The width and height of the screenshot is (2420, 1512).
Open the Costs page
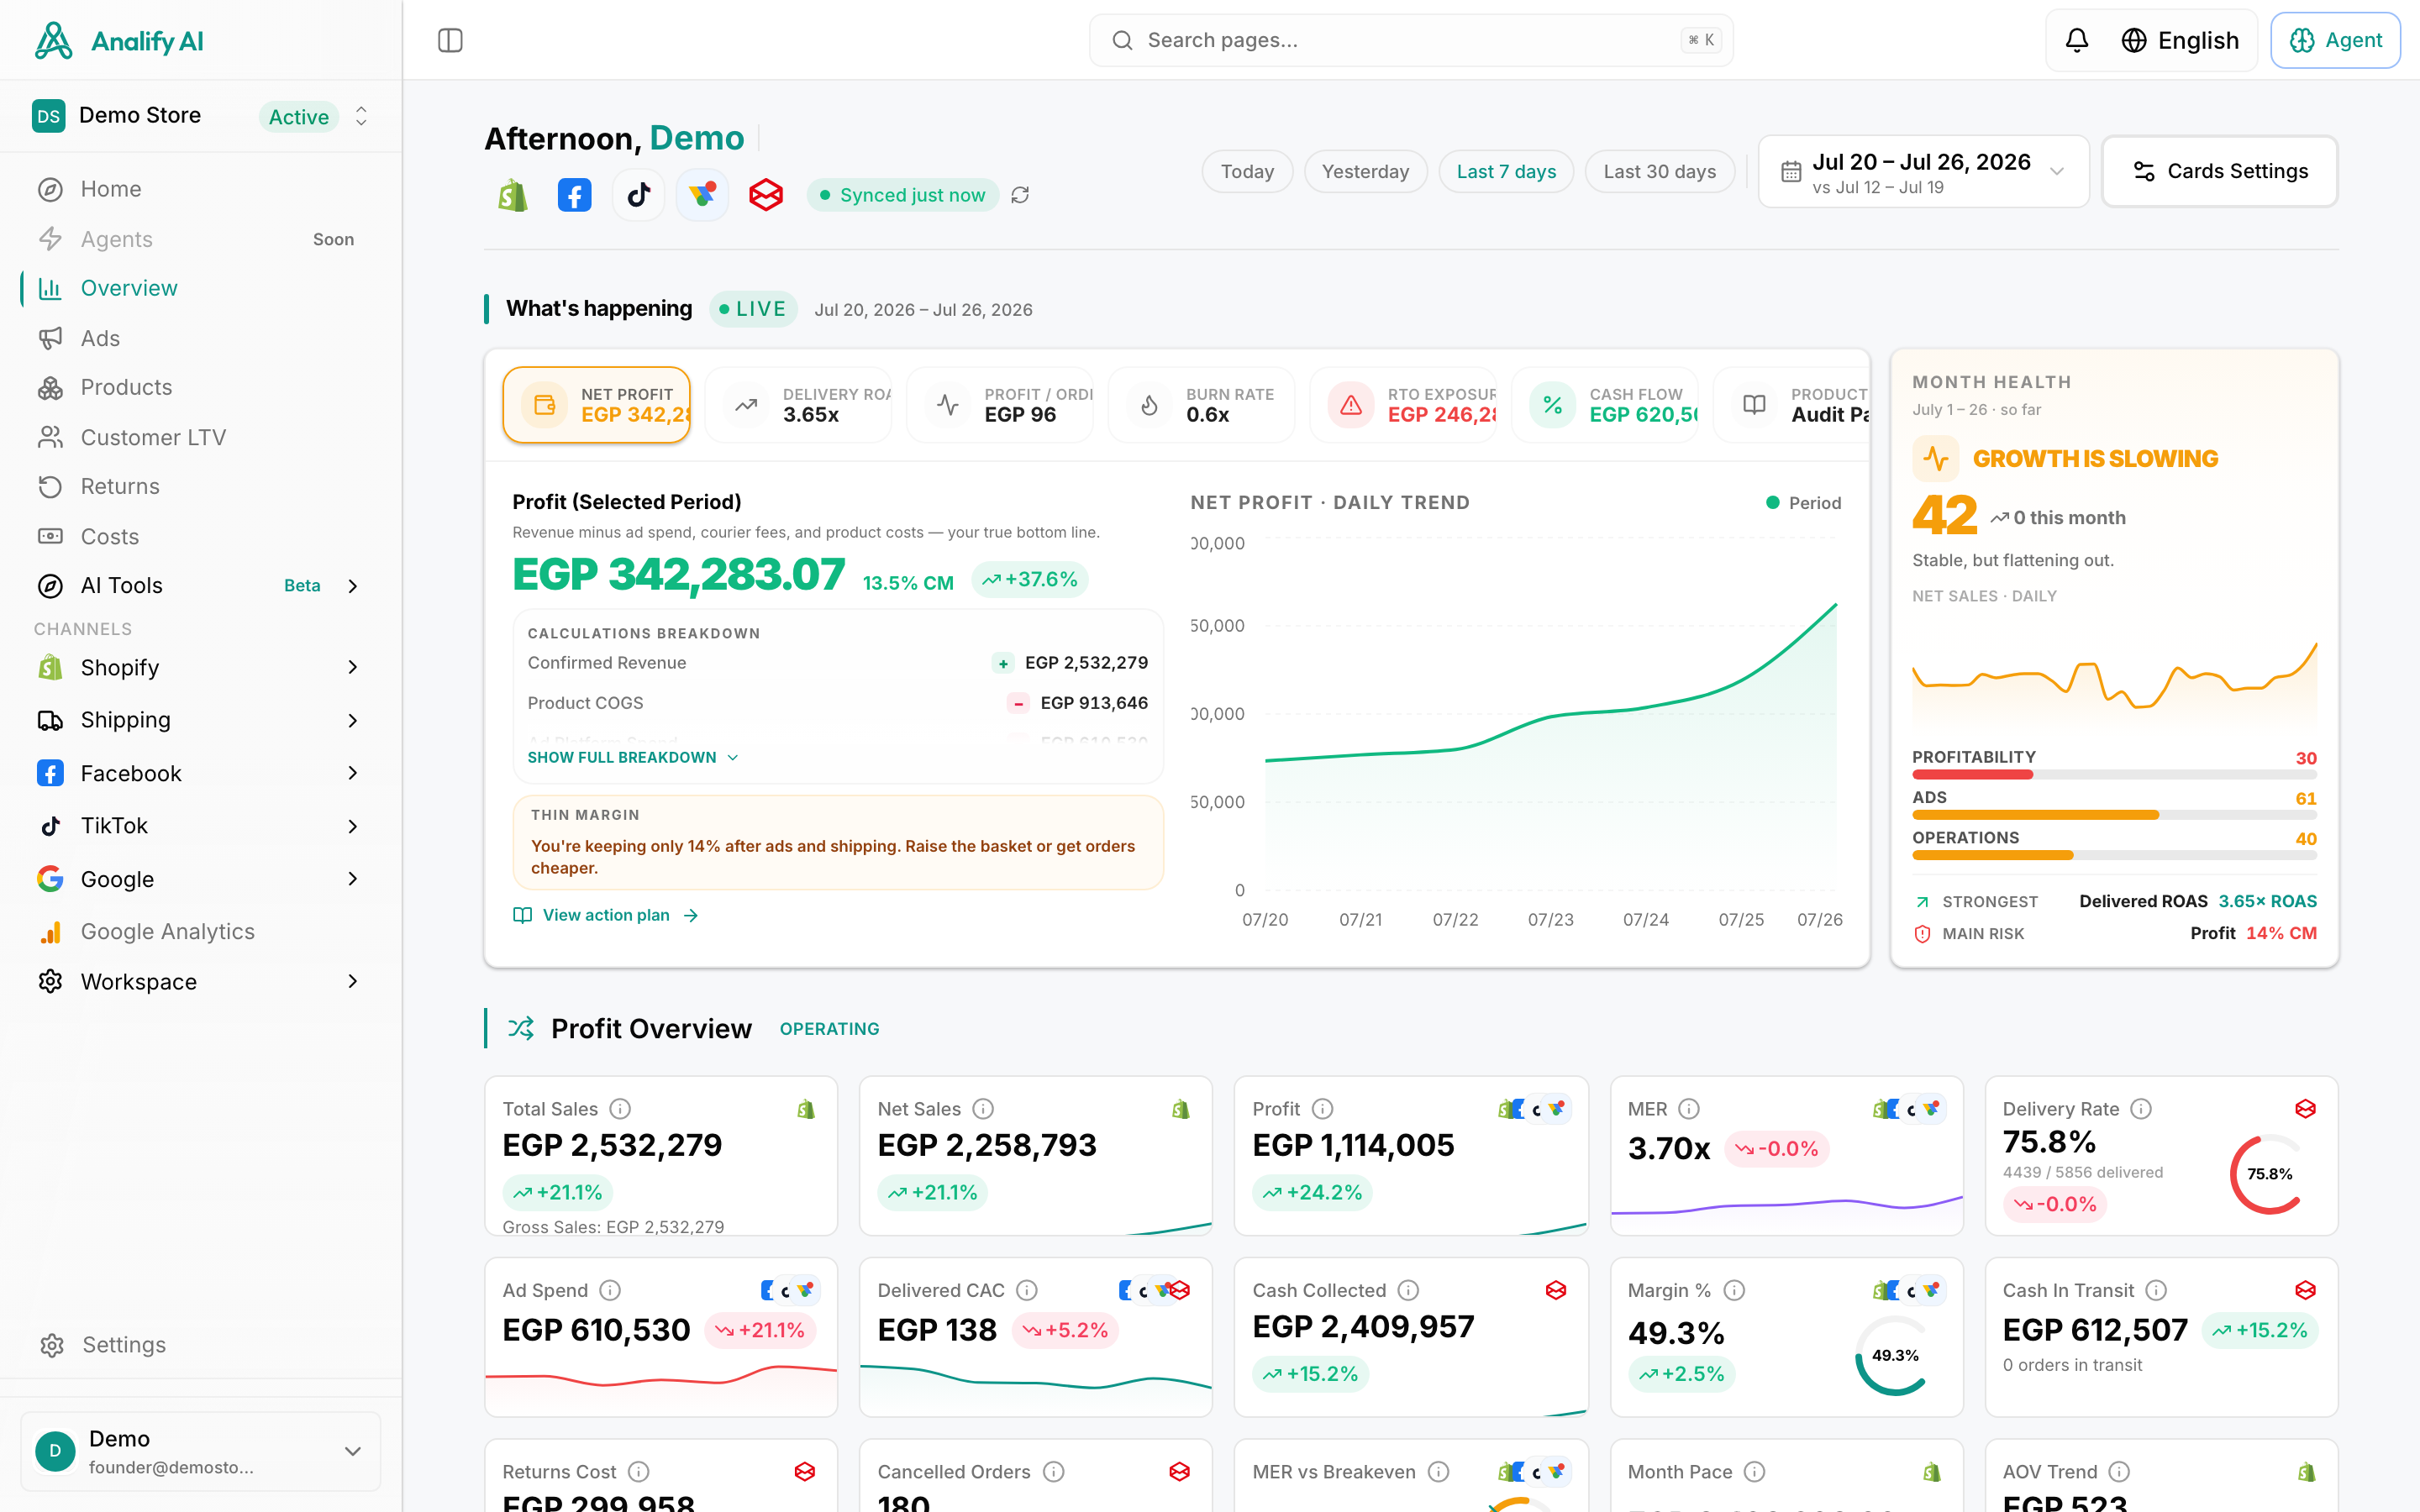coord(200,536)
